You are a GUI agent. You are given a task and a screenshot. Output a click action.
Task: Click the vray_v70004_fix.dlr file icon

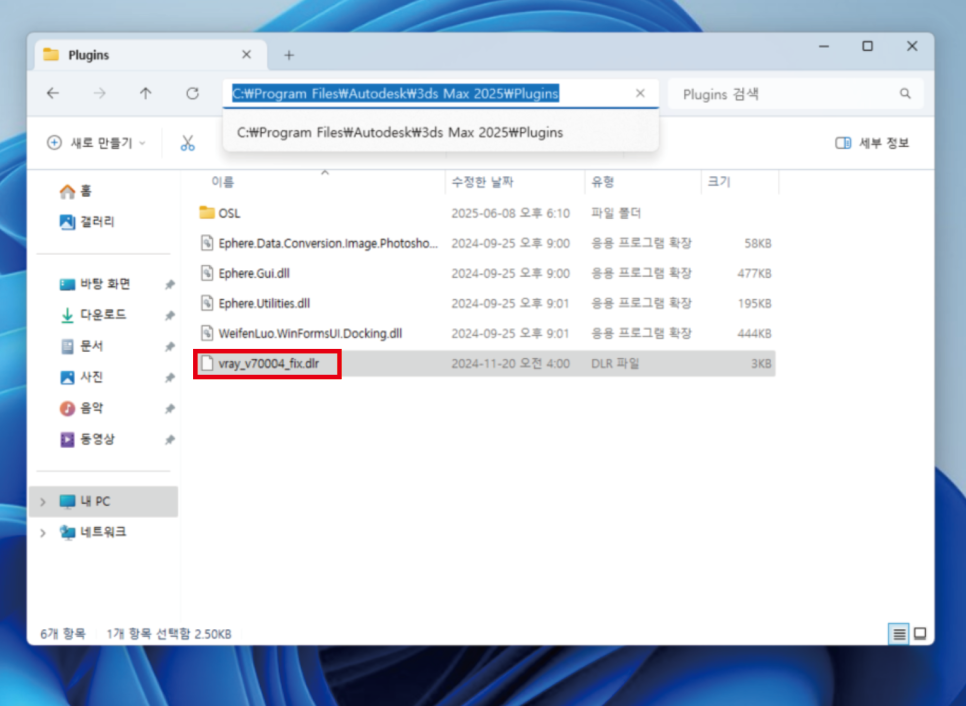(x=207, y=363)
